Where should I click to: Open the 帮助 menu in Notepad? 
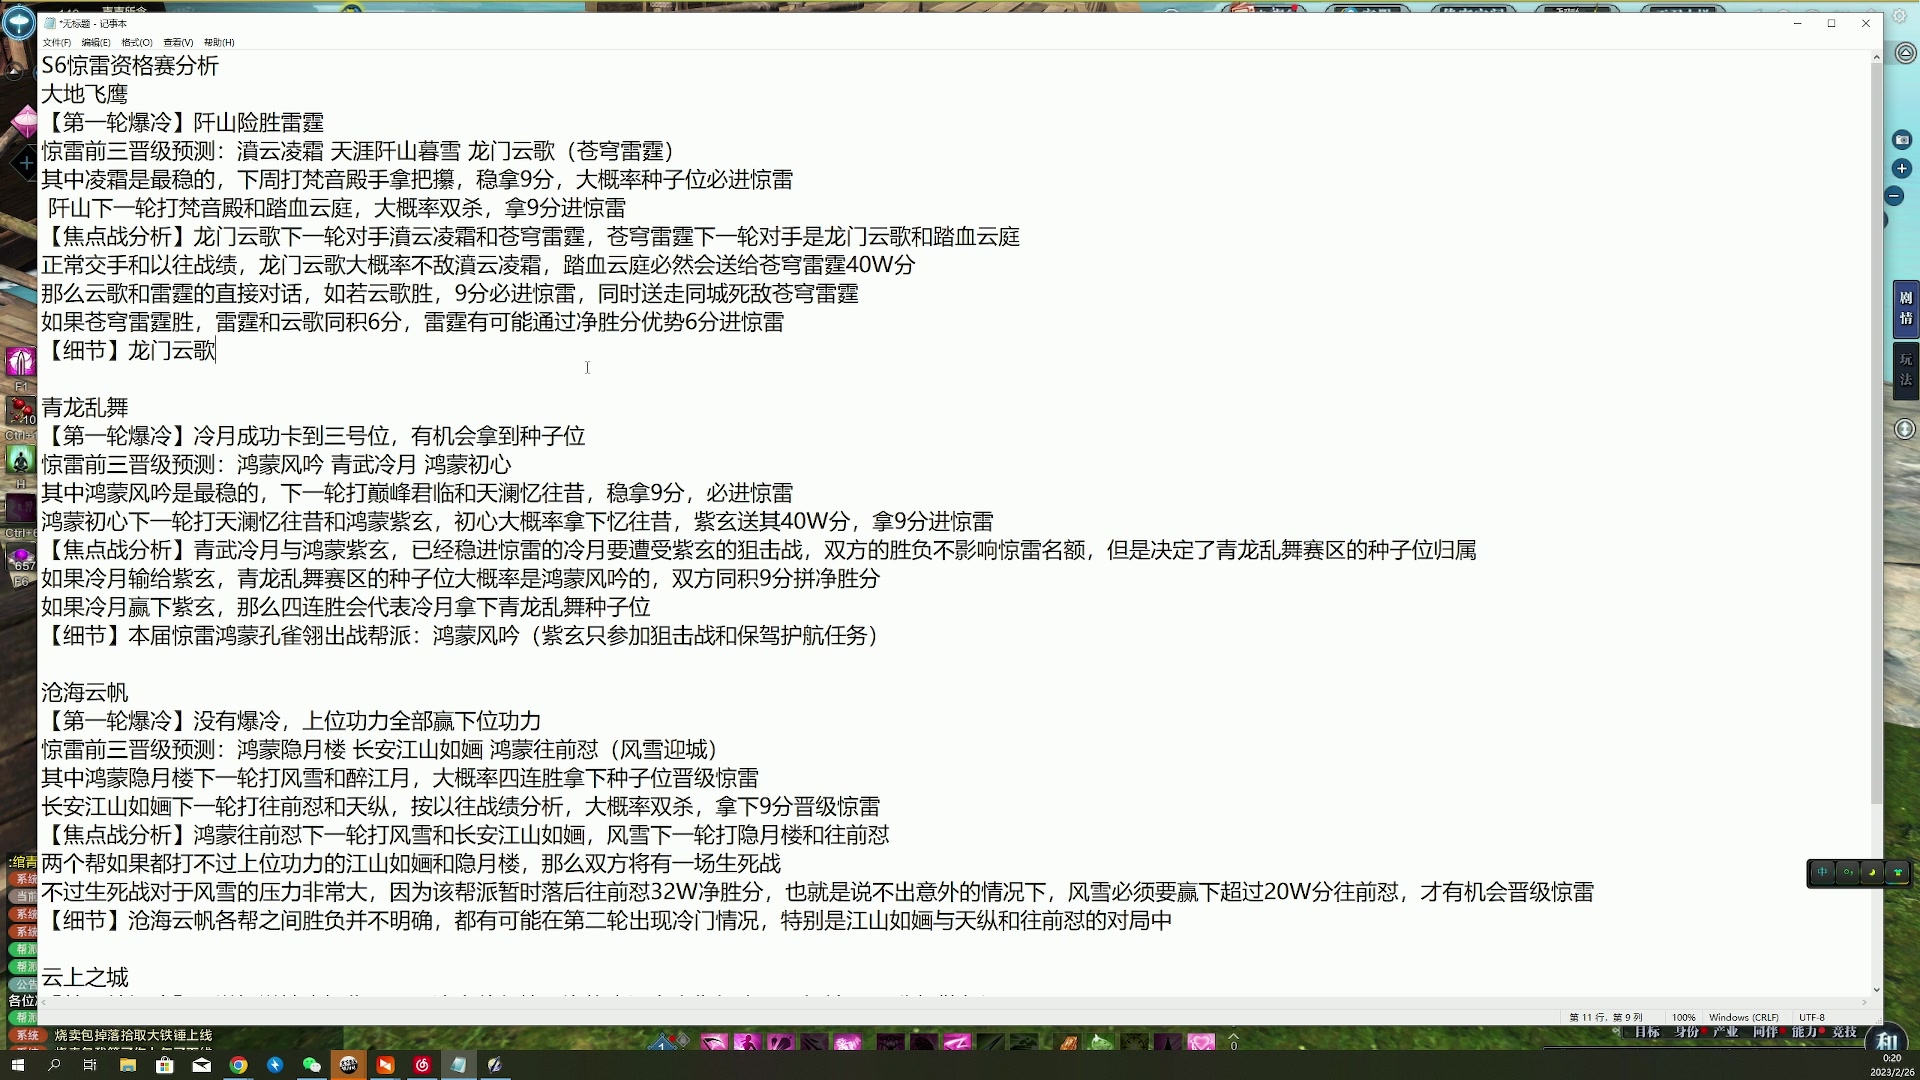click(218, 43)
